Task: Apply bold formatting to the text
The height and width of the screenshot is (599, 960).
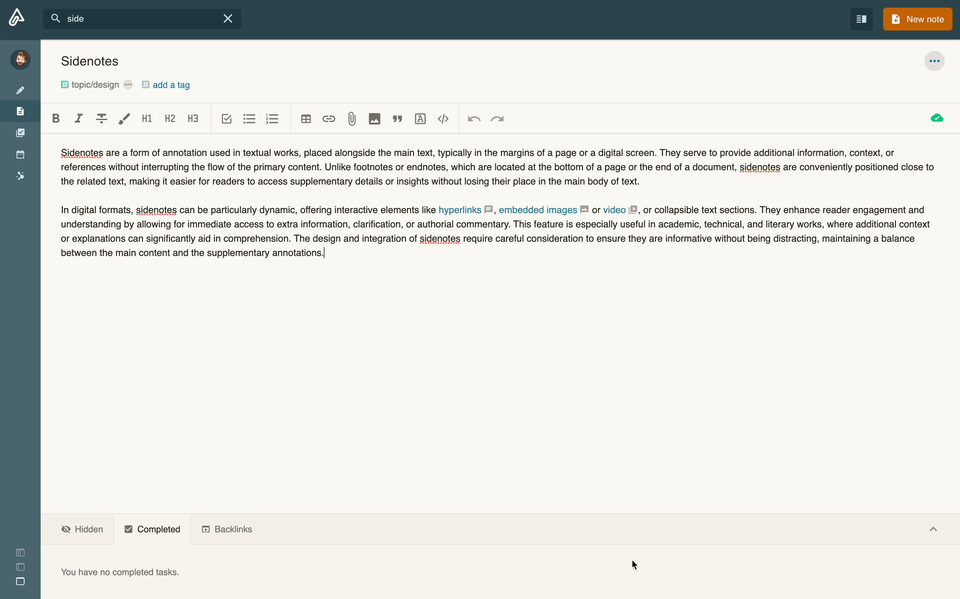Action: click(x=56, y=118)
